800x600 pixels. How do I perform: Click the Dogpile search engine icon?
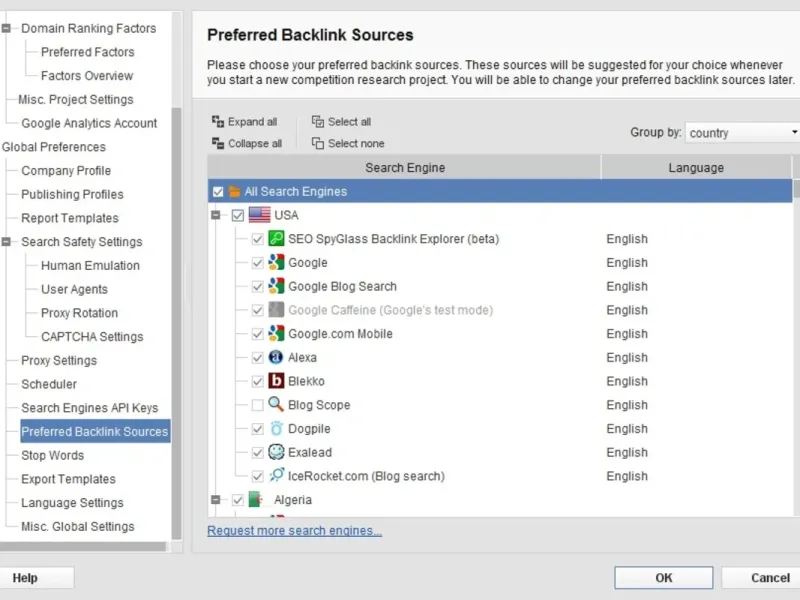point(277,429)
